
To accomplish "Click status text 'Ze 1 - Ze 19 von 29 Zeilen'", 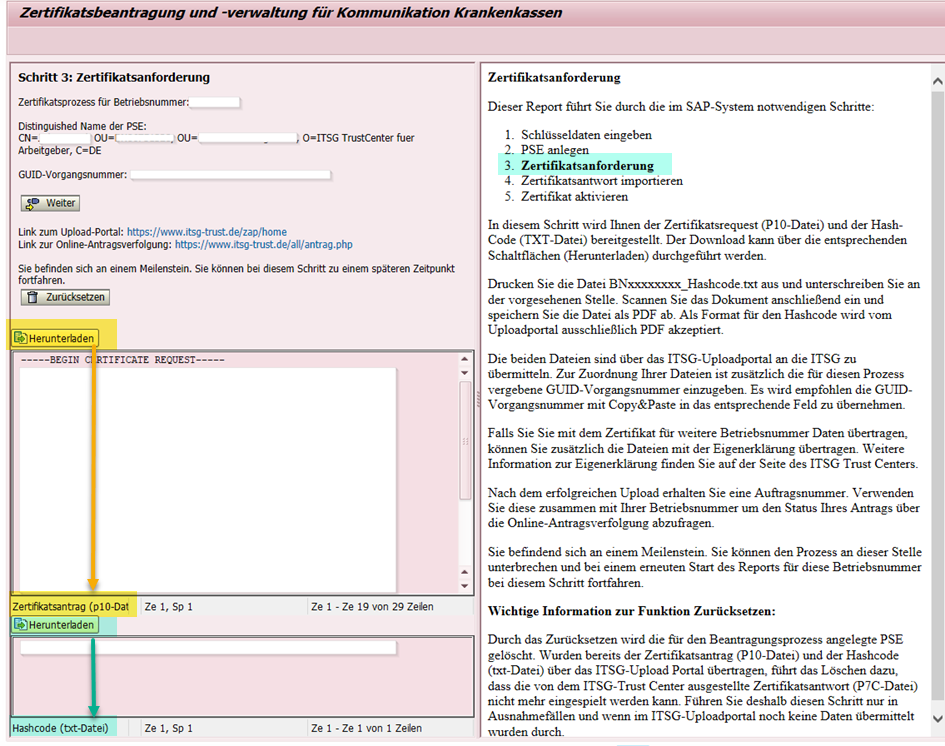I will pos(372,607).
